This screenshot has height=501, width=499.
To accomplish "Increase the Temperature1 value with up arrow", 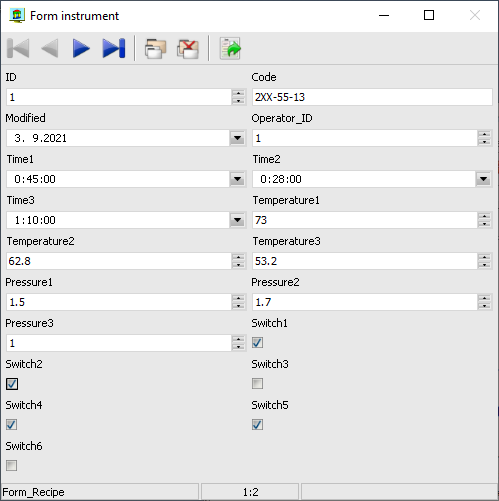I will [x=484, y=216].
